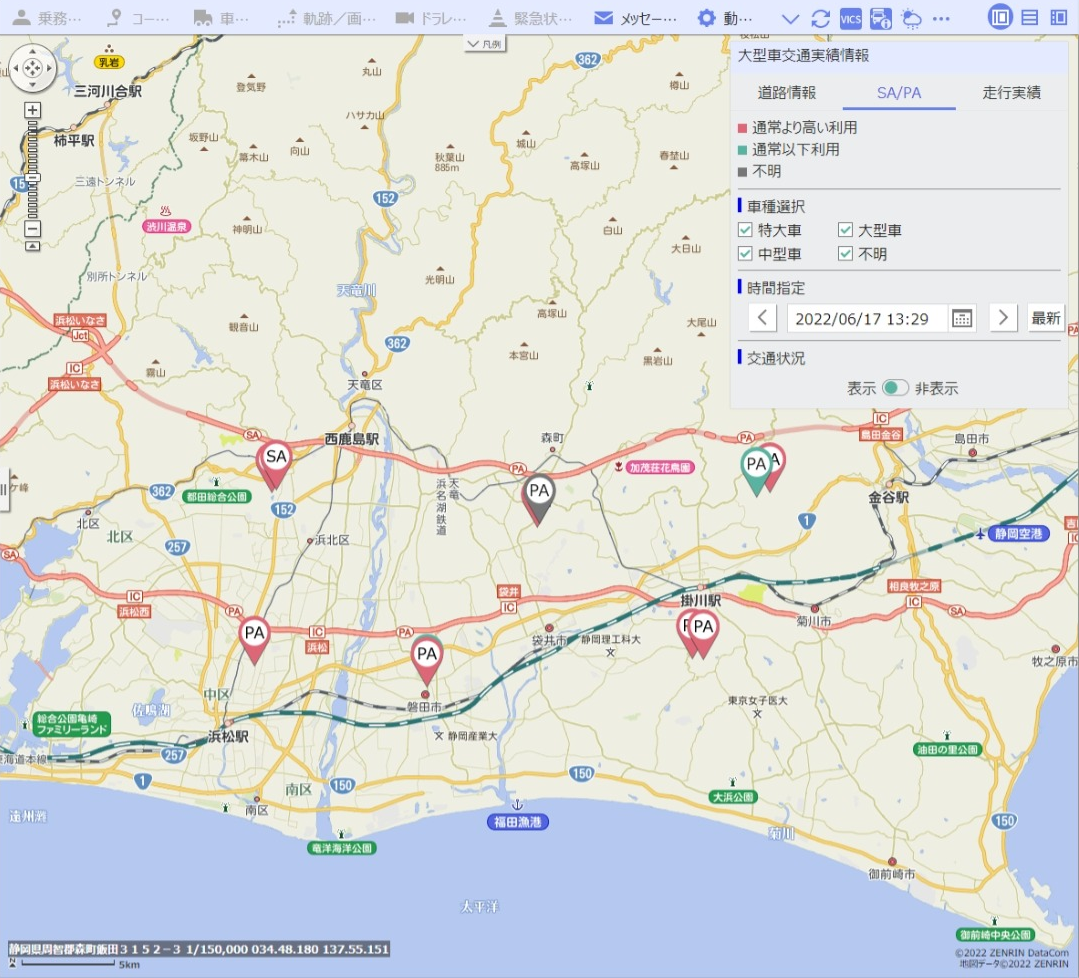
Task: Click the large vehicle traffic info icon
Action: (881, 19)
